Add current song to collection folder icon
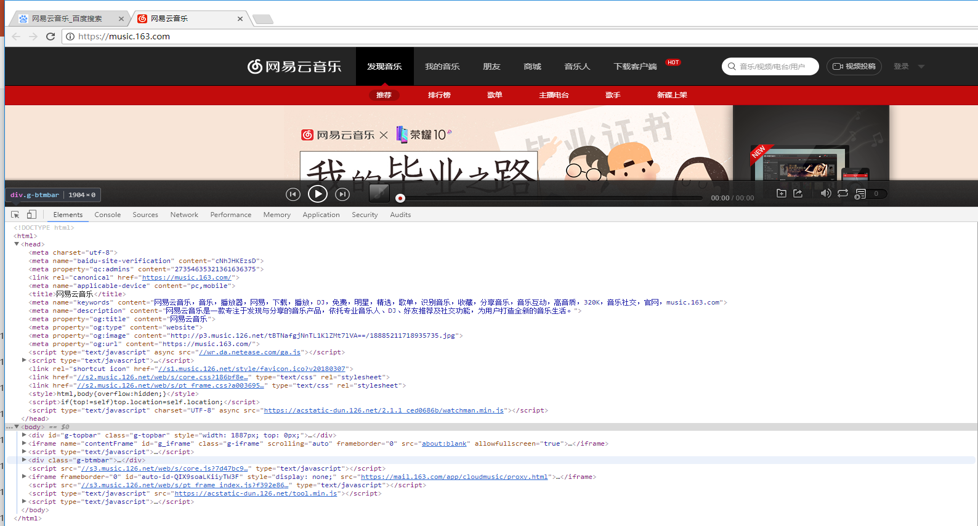Screen dimensions: 978x526 (x=781, y=193)
